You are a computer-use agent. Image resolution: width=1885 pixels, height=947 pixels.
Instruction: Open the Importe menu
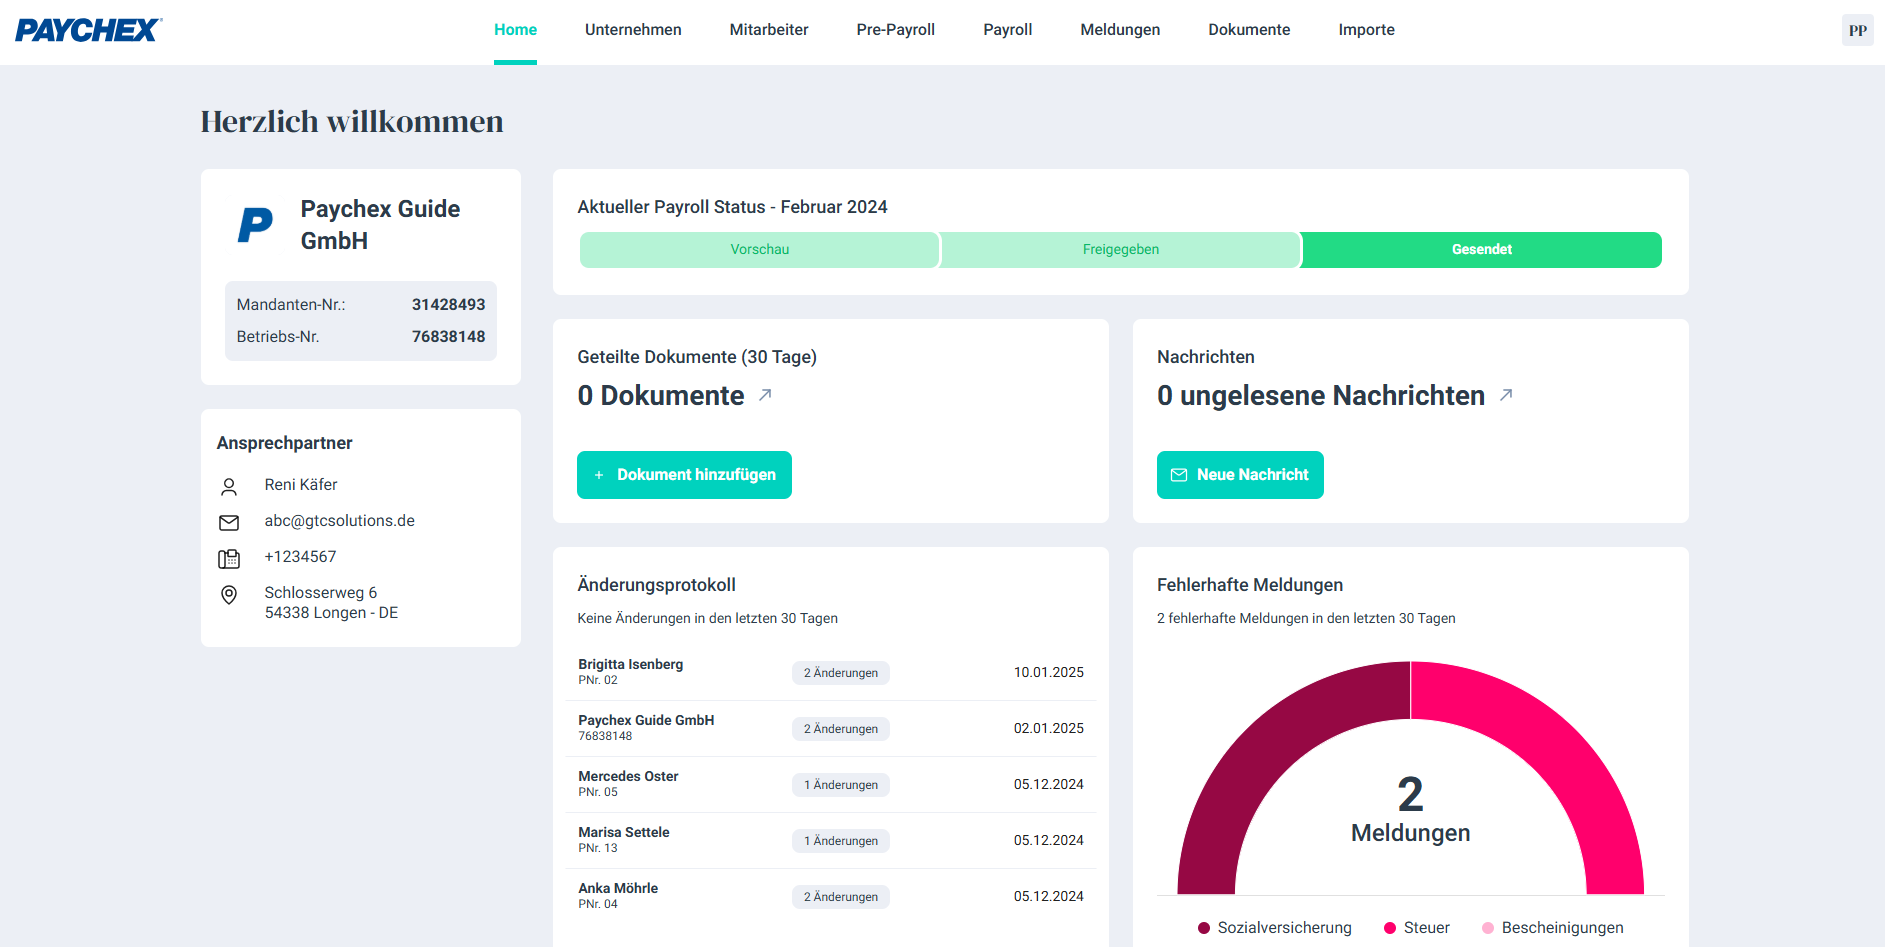coord(1366,30)
